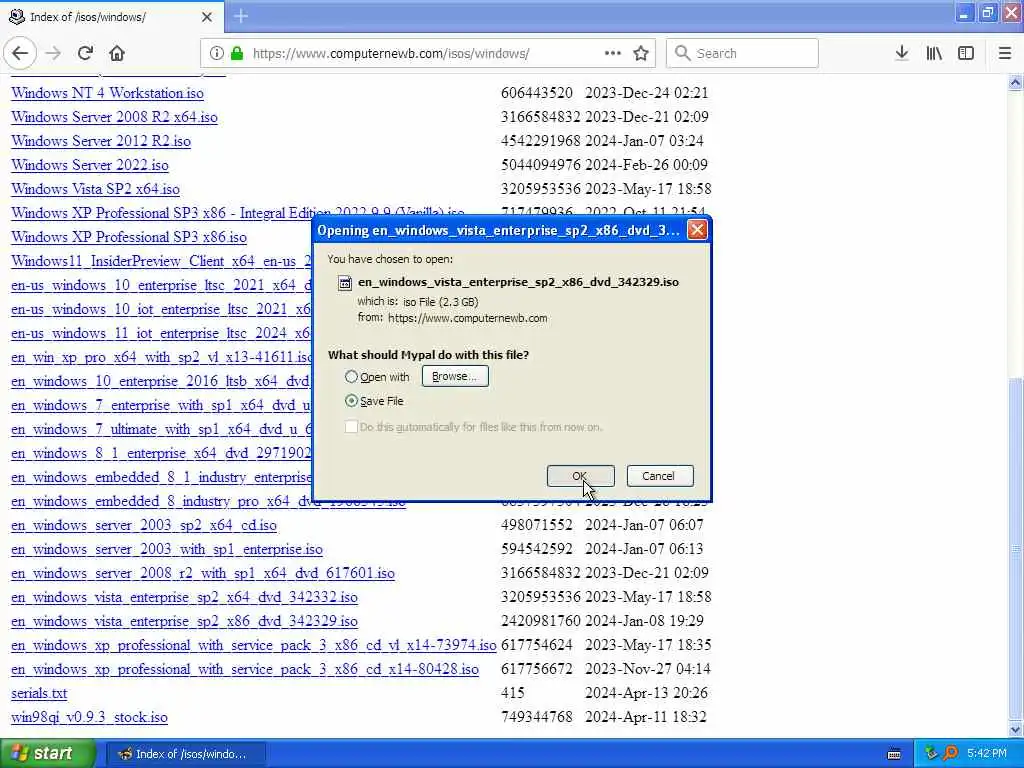Confirm download with OK button

[580, 476]
